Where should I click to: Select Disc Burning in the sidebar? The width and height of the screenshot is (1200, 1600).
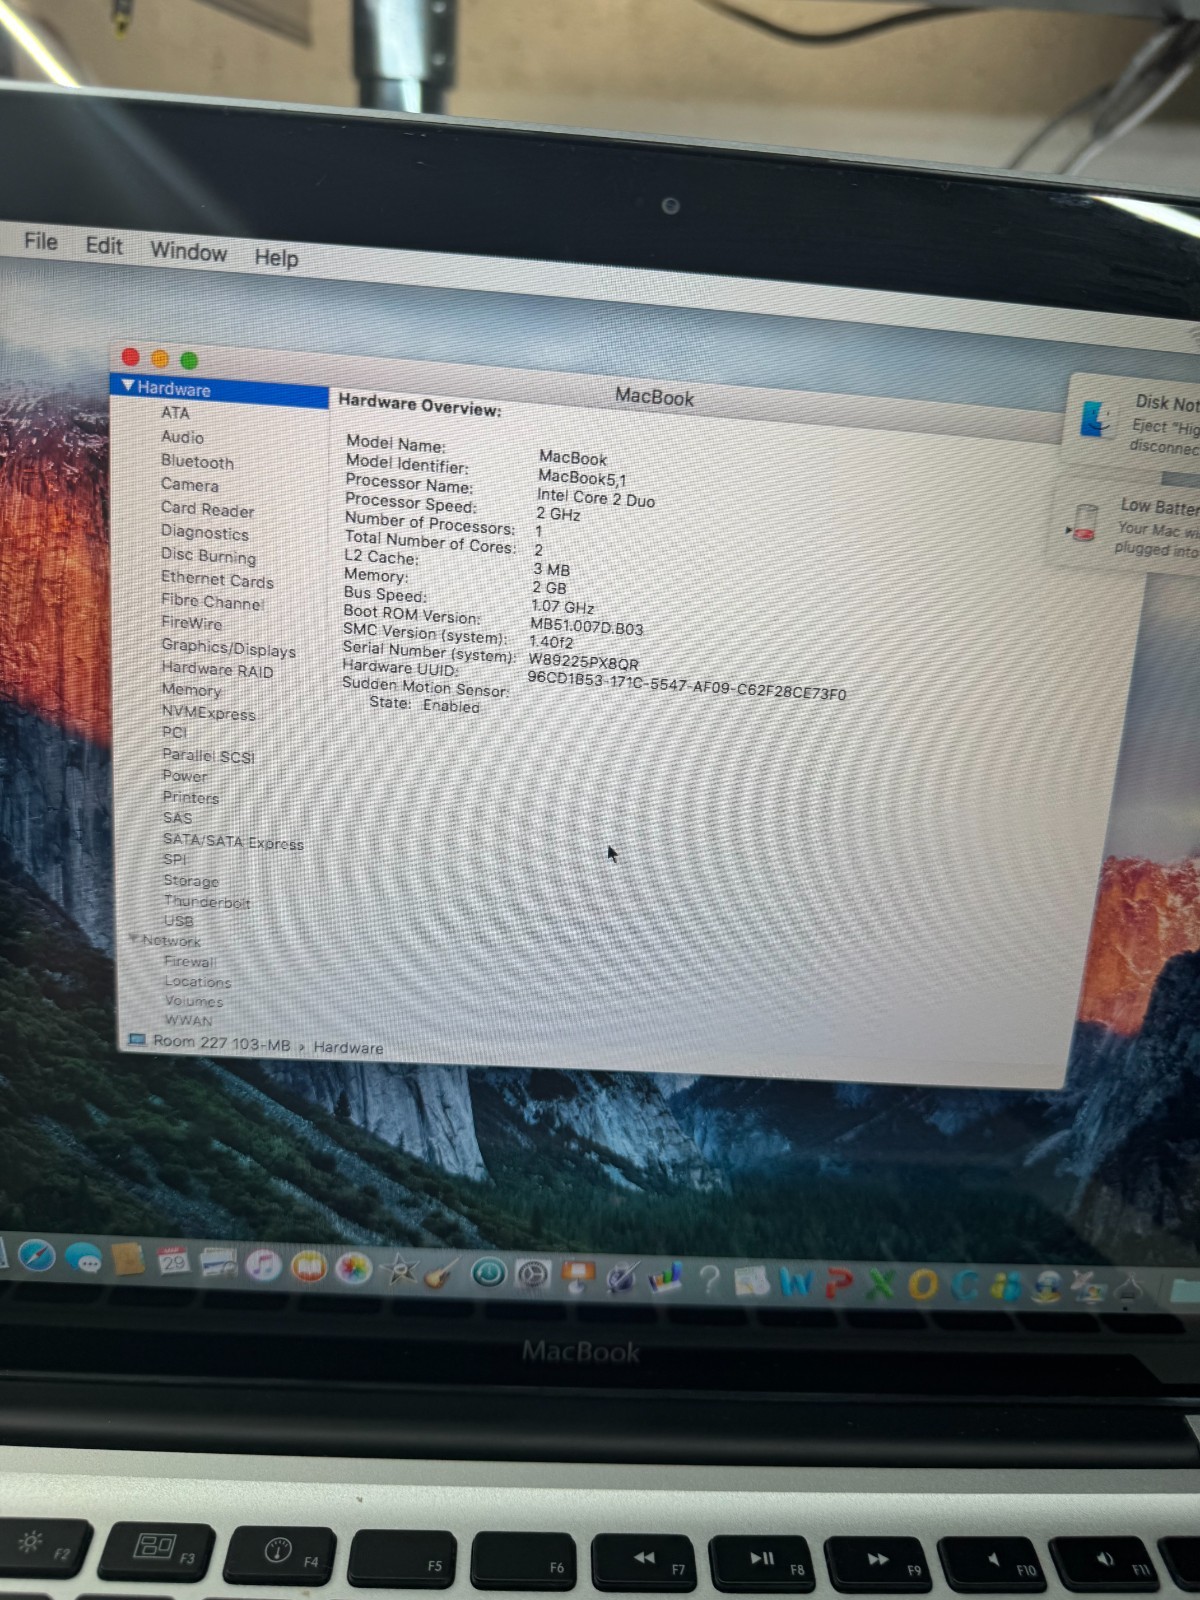coord(208,556)
